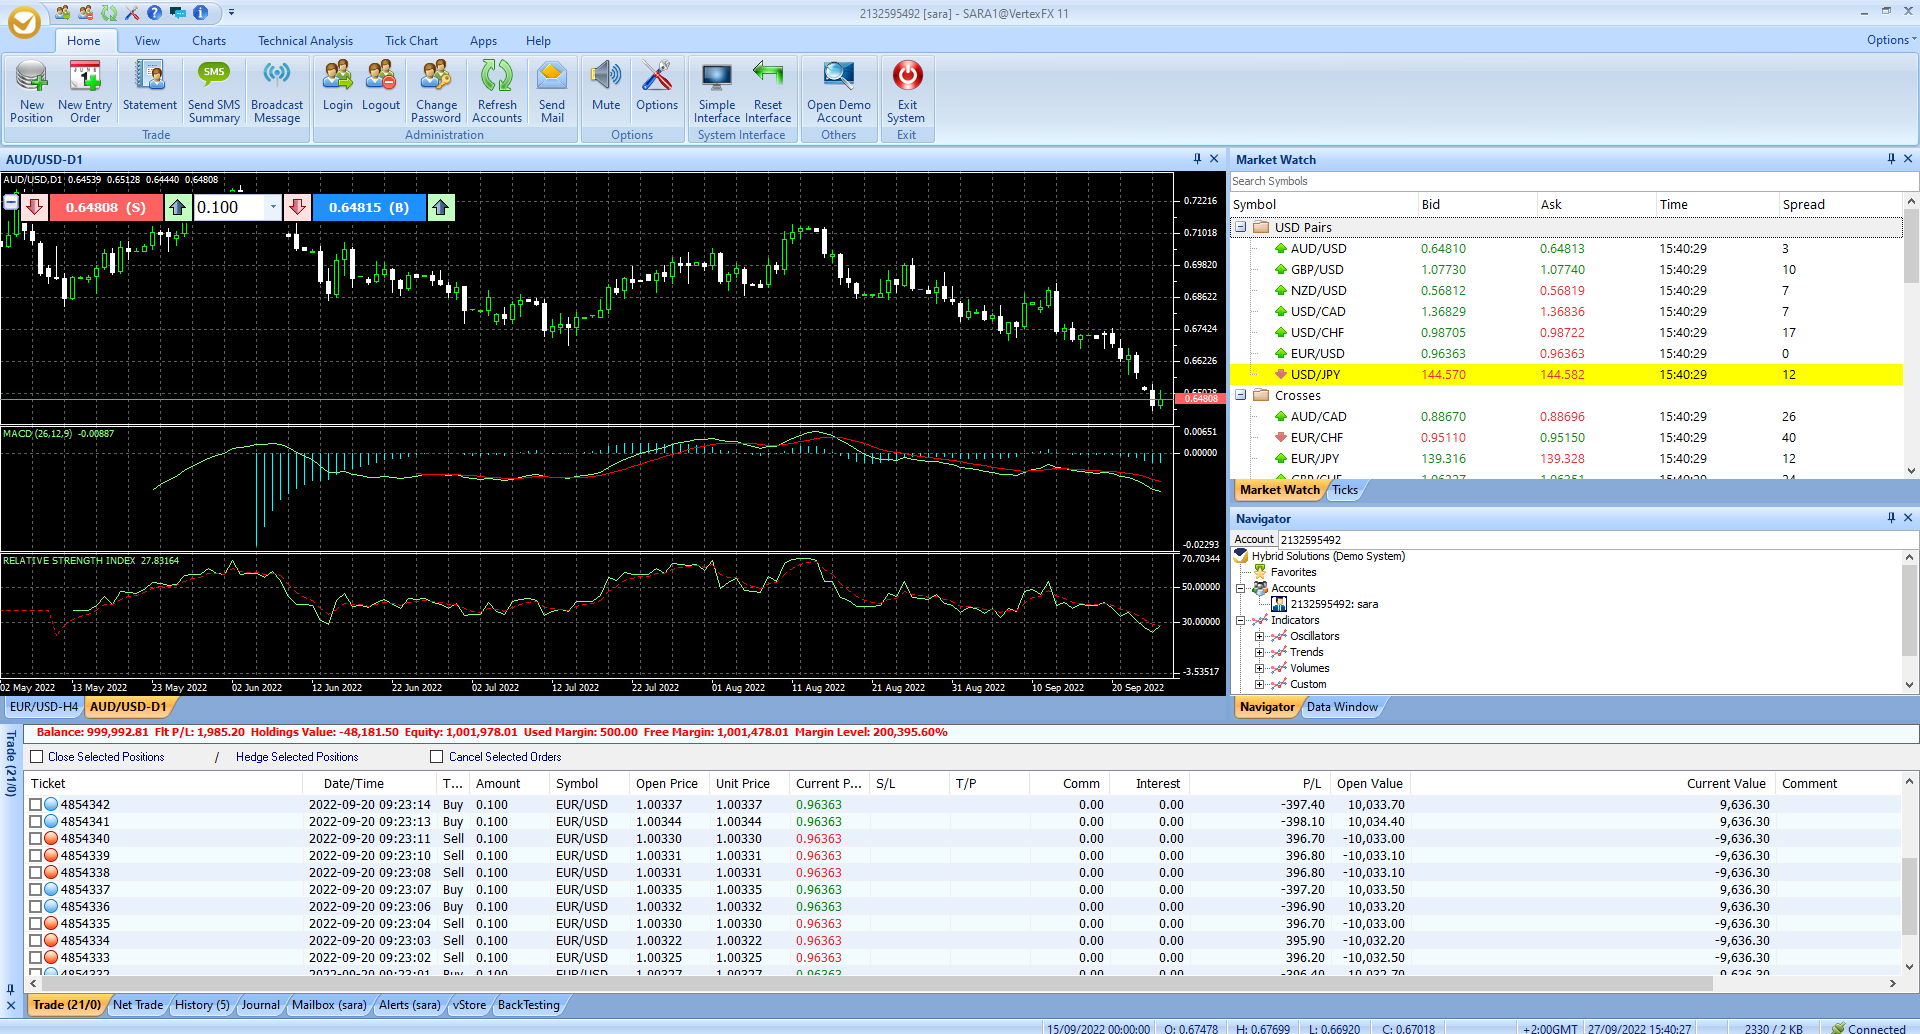Enable Close Selected Positions checkbox

pos(37,757)
